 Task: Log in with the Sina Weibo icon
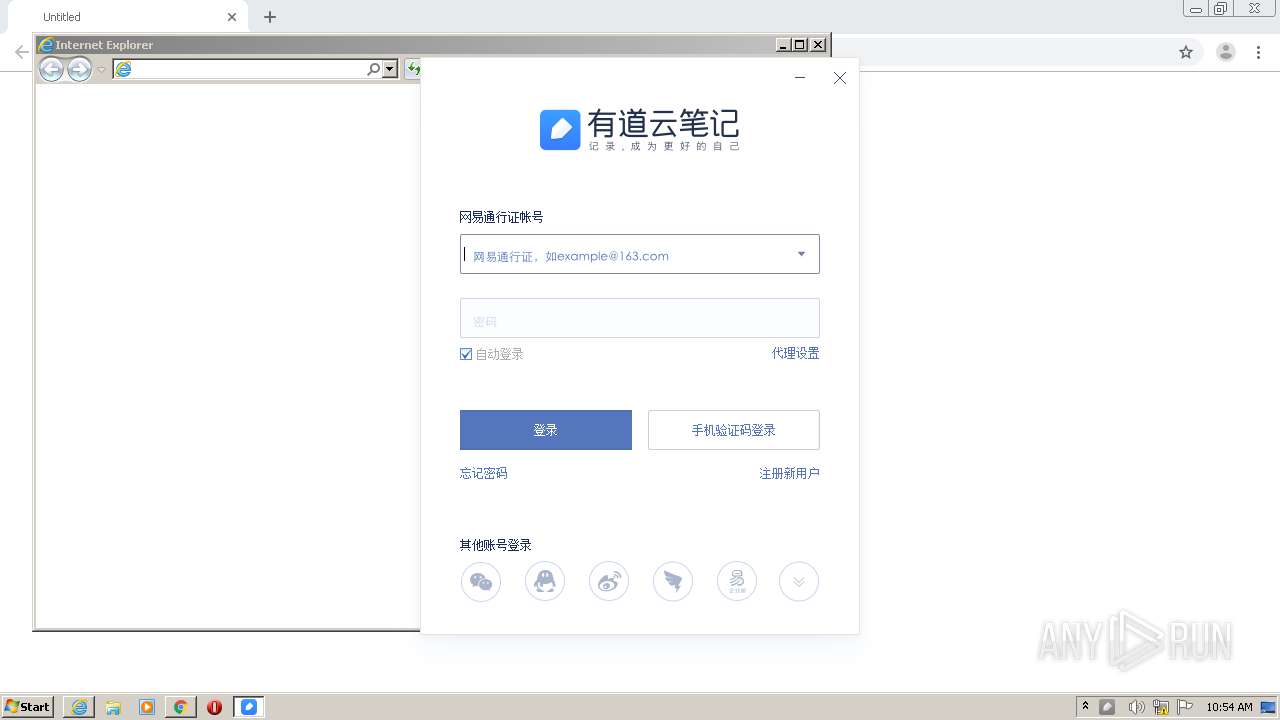(609, 581)
